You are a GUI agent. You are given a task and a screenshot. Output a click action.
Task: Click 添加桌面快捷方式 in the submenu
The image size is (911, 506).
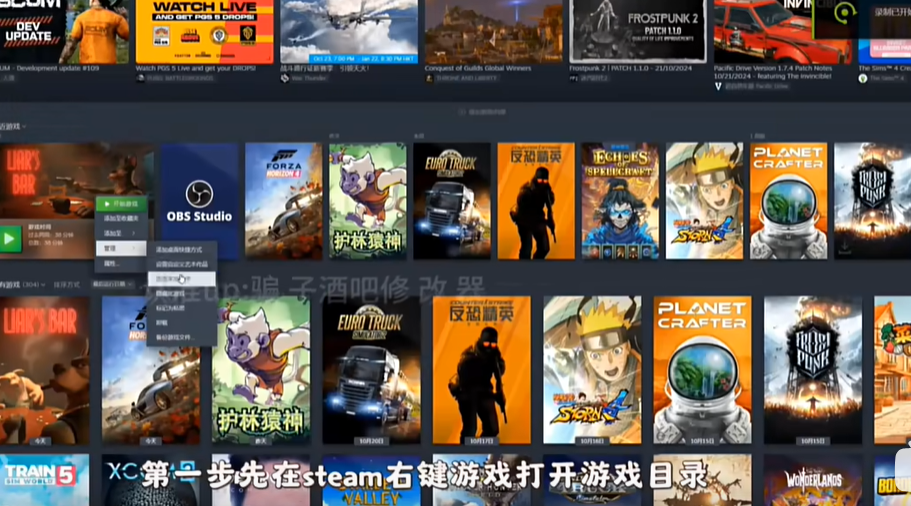(180, 249)
